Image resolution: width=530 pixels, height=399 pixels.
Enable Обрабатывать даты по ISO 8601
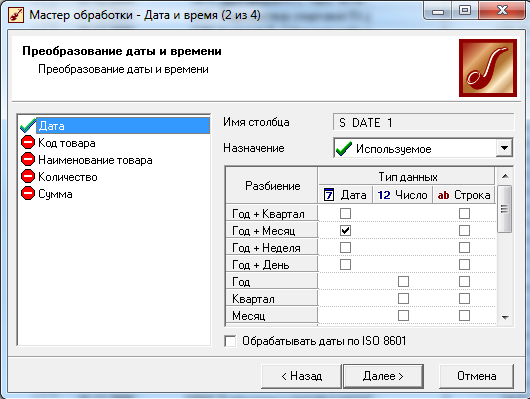tap(230, 341)
